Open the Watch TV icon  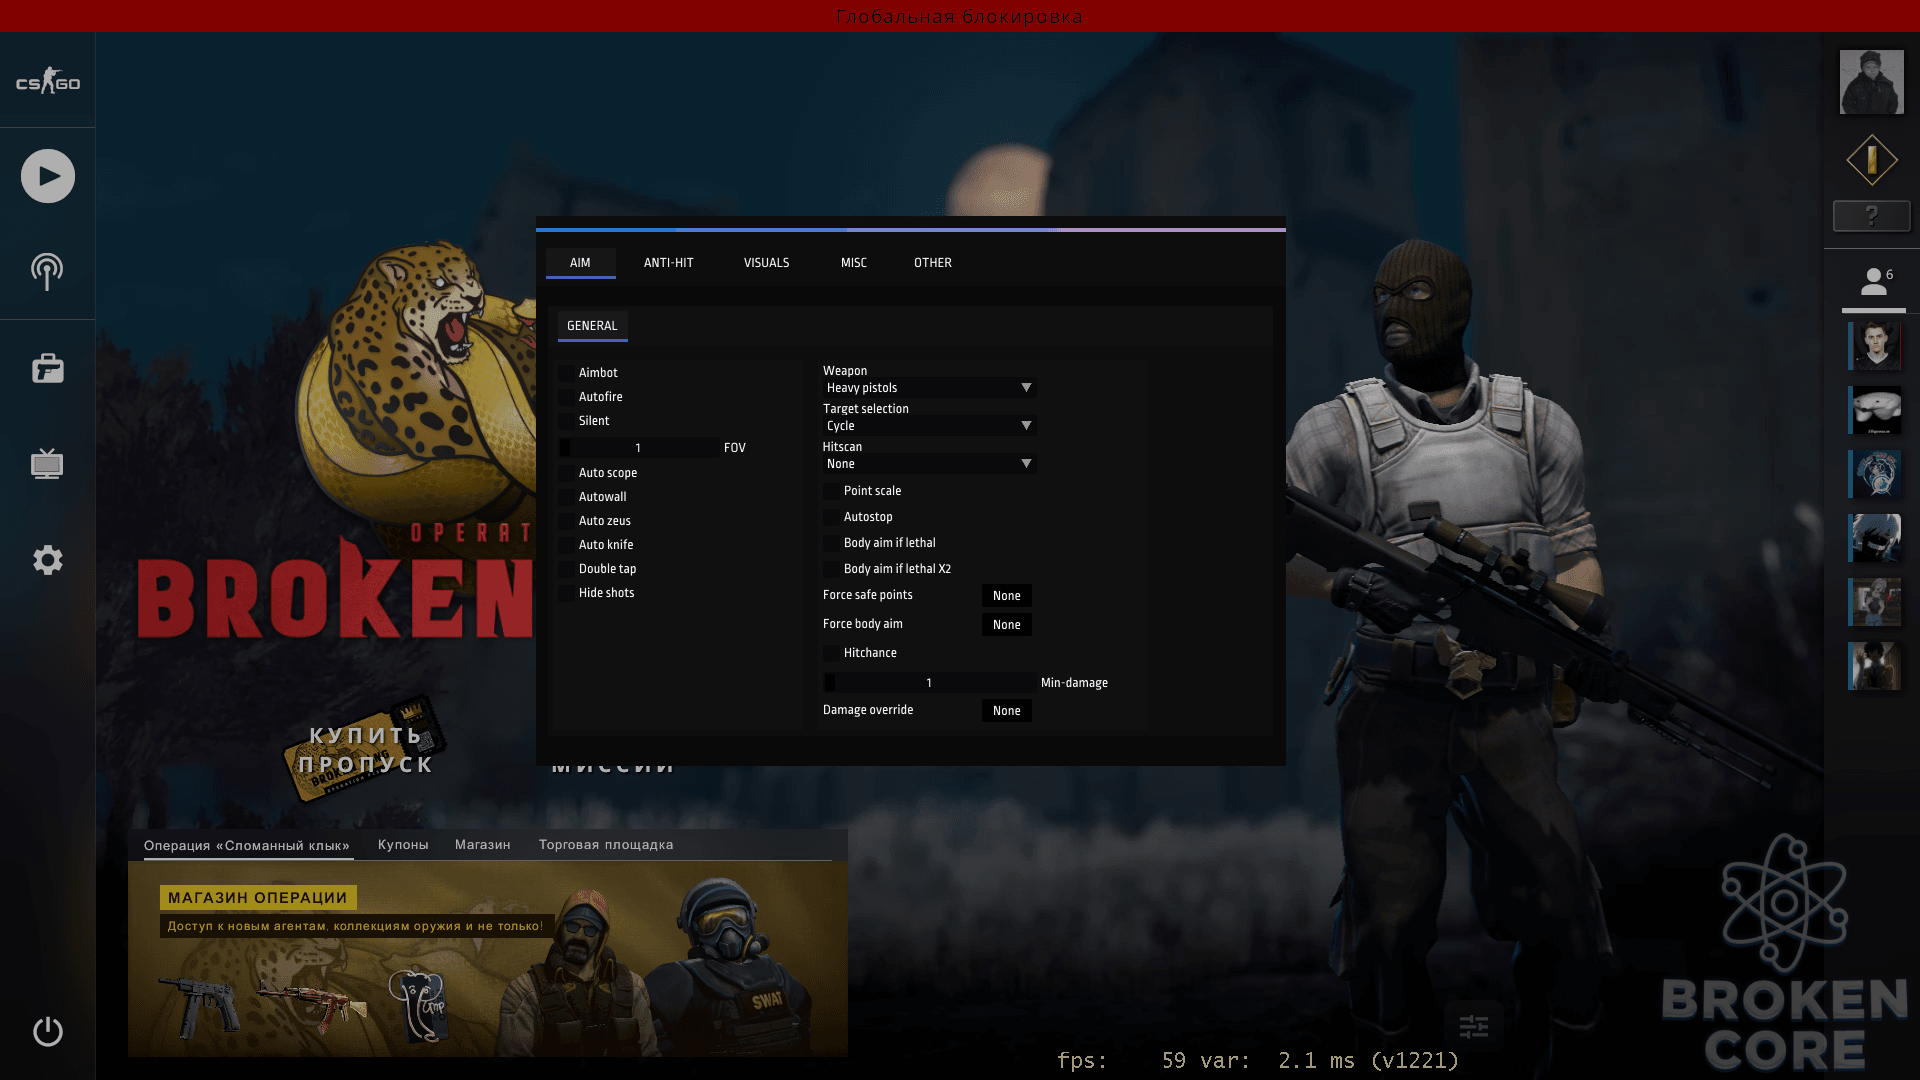pos(47,464)
